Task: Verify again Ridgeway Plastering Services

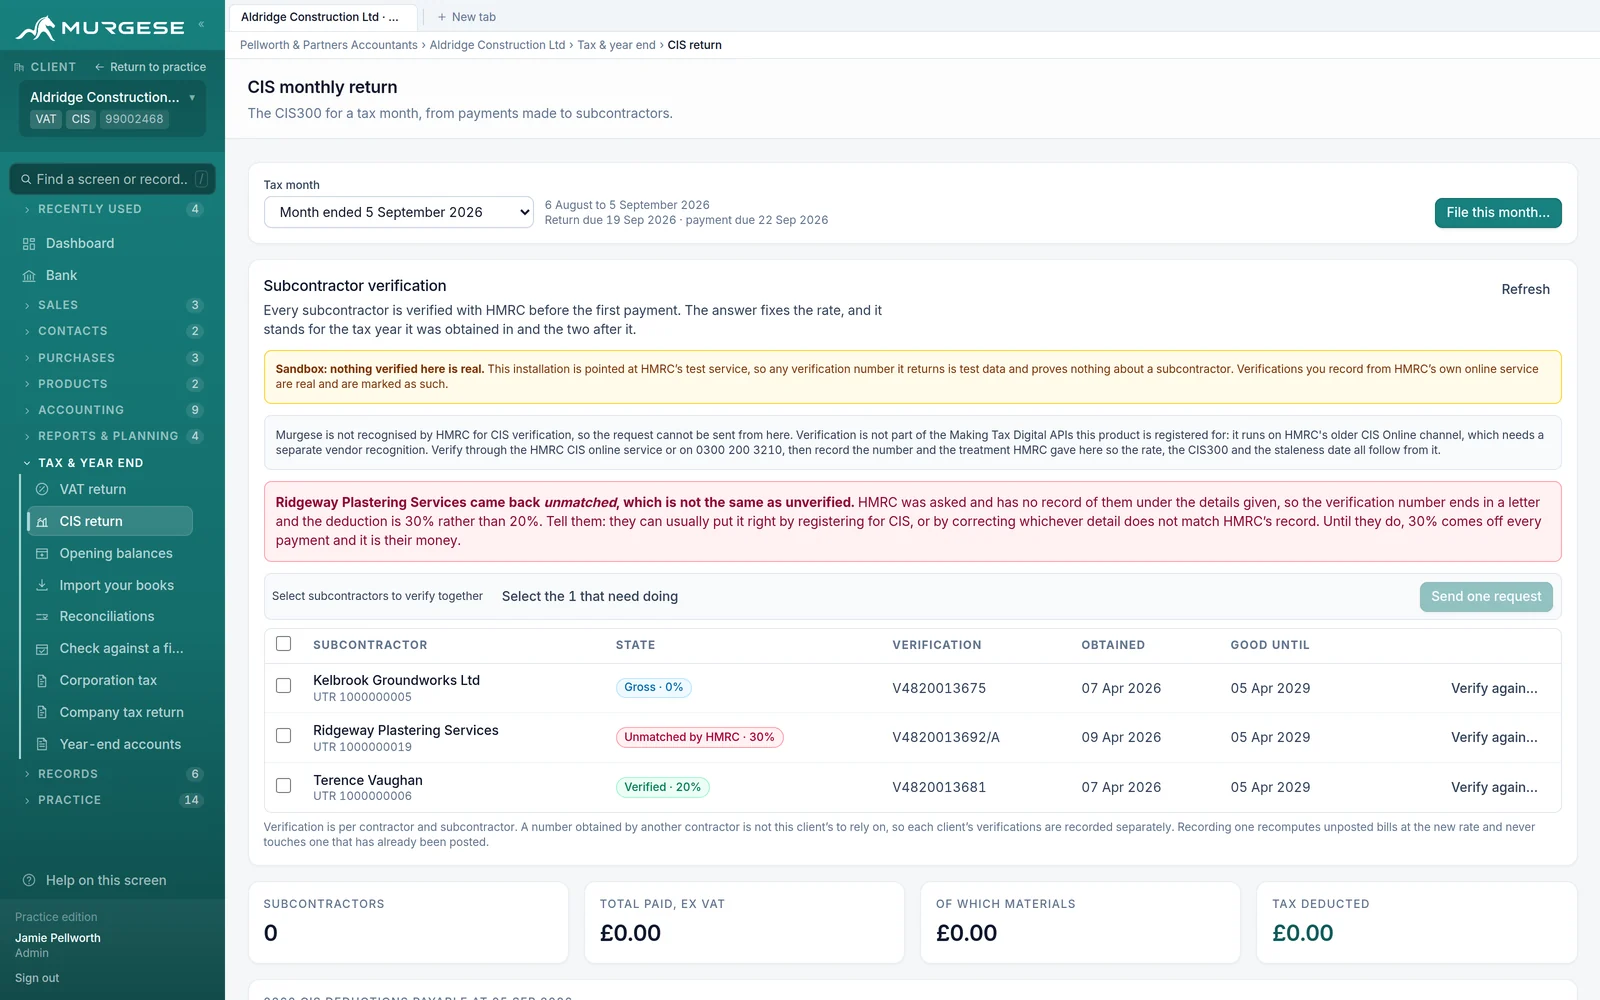Action: click(1494, 737)
